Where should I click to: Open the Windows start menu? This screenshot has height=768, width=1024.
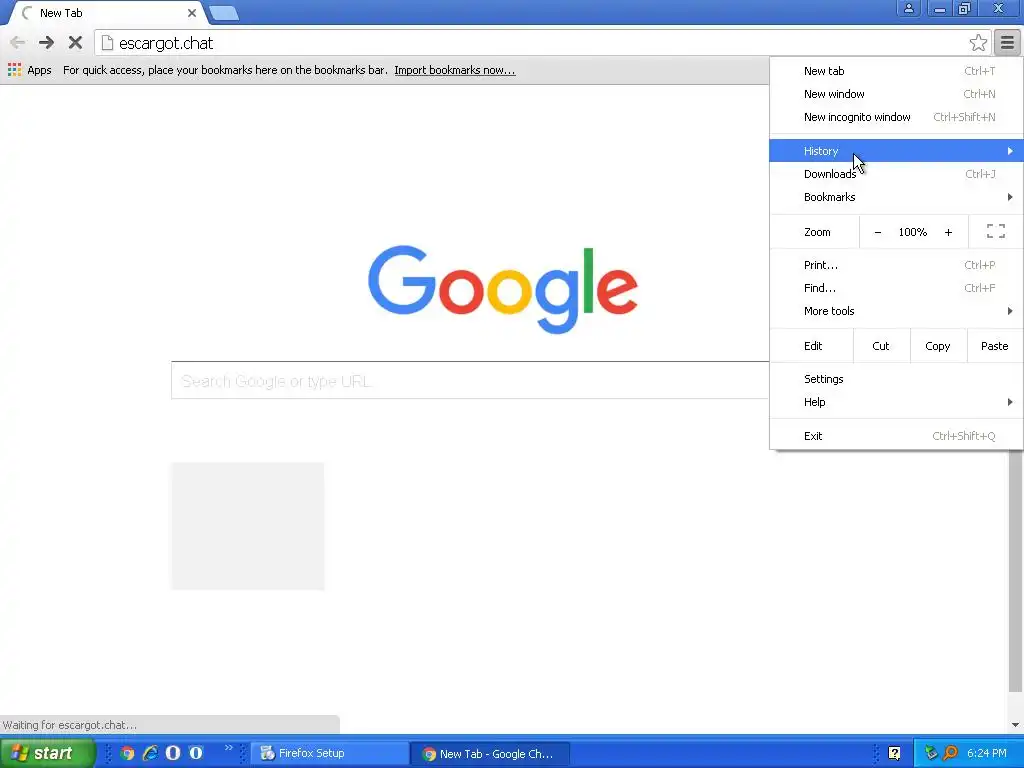click(x=47, y=753)
